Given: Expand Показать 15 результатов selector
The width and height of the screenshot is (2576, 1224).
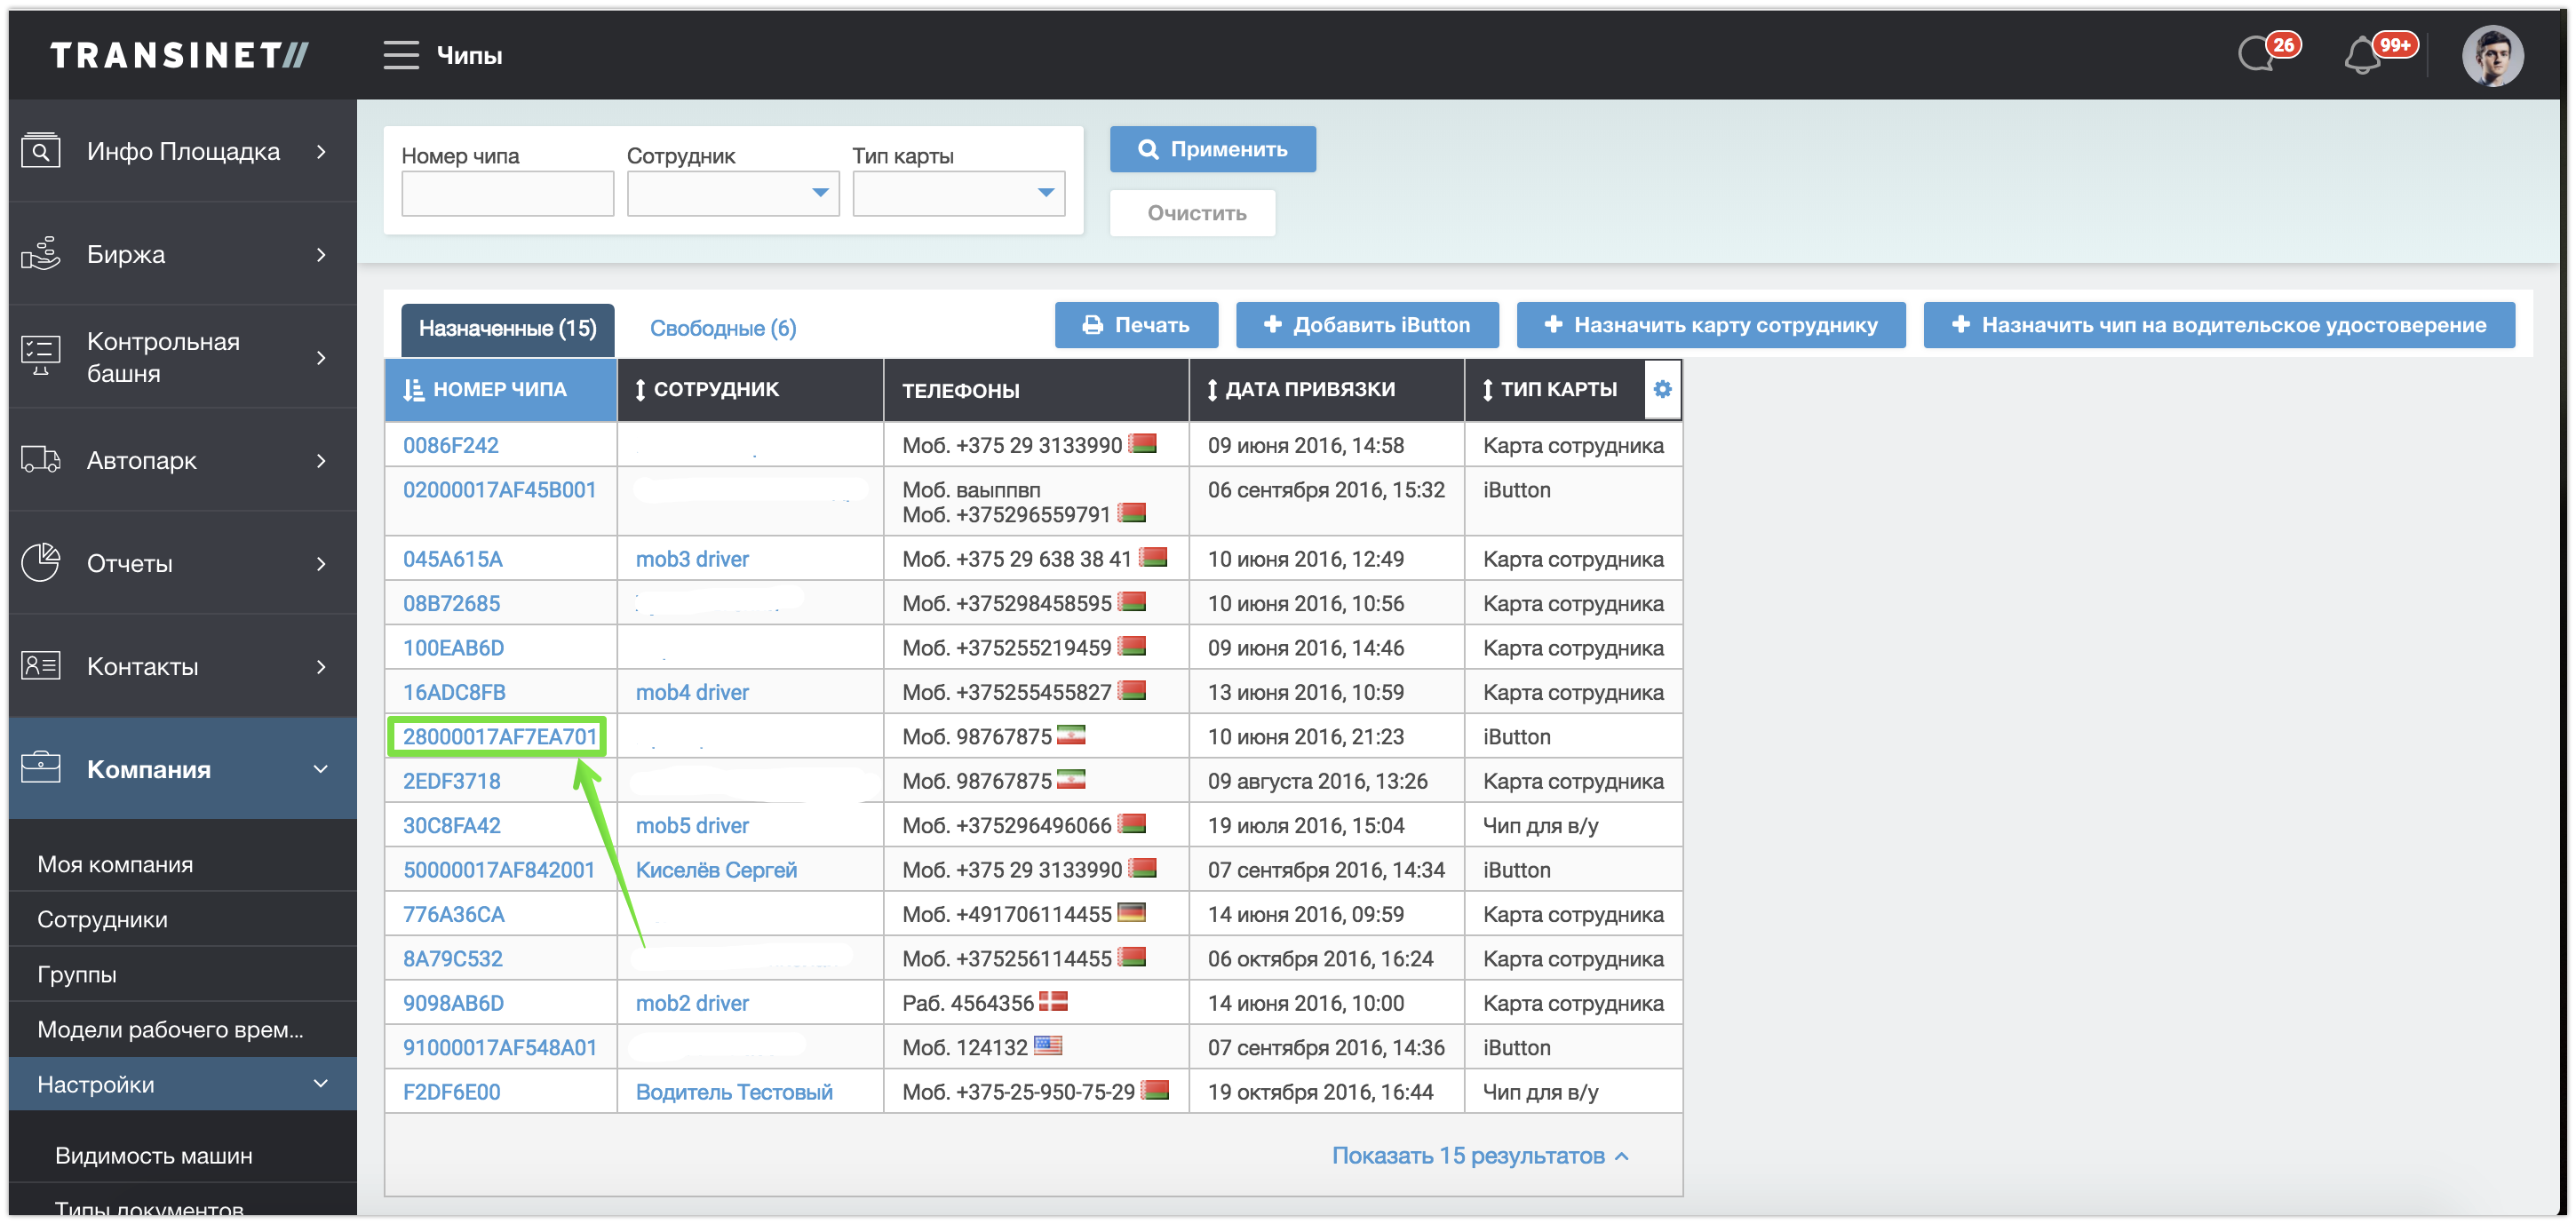Looking at the screenshot, I should pos(1480,1156).
